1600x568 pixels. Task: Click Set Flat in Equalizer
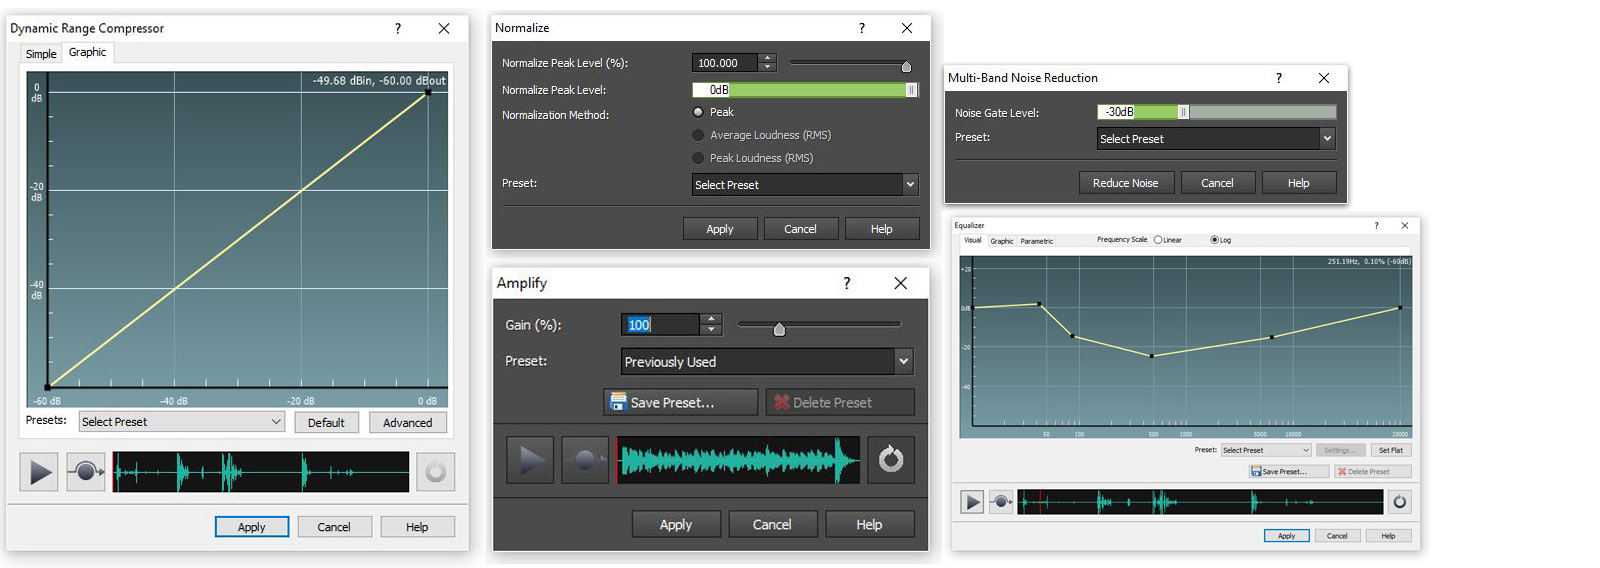pos(1391,450)
